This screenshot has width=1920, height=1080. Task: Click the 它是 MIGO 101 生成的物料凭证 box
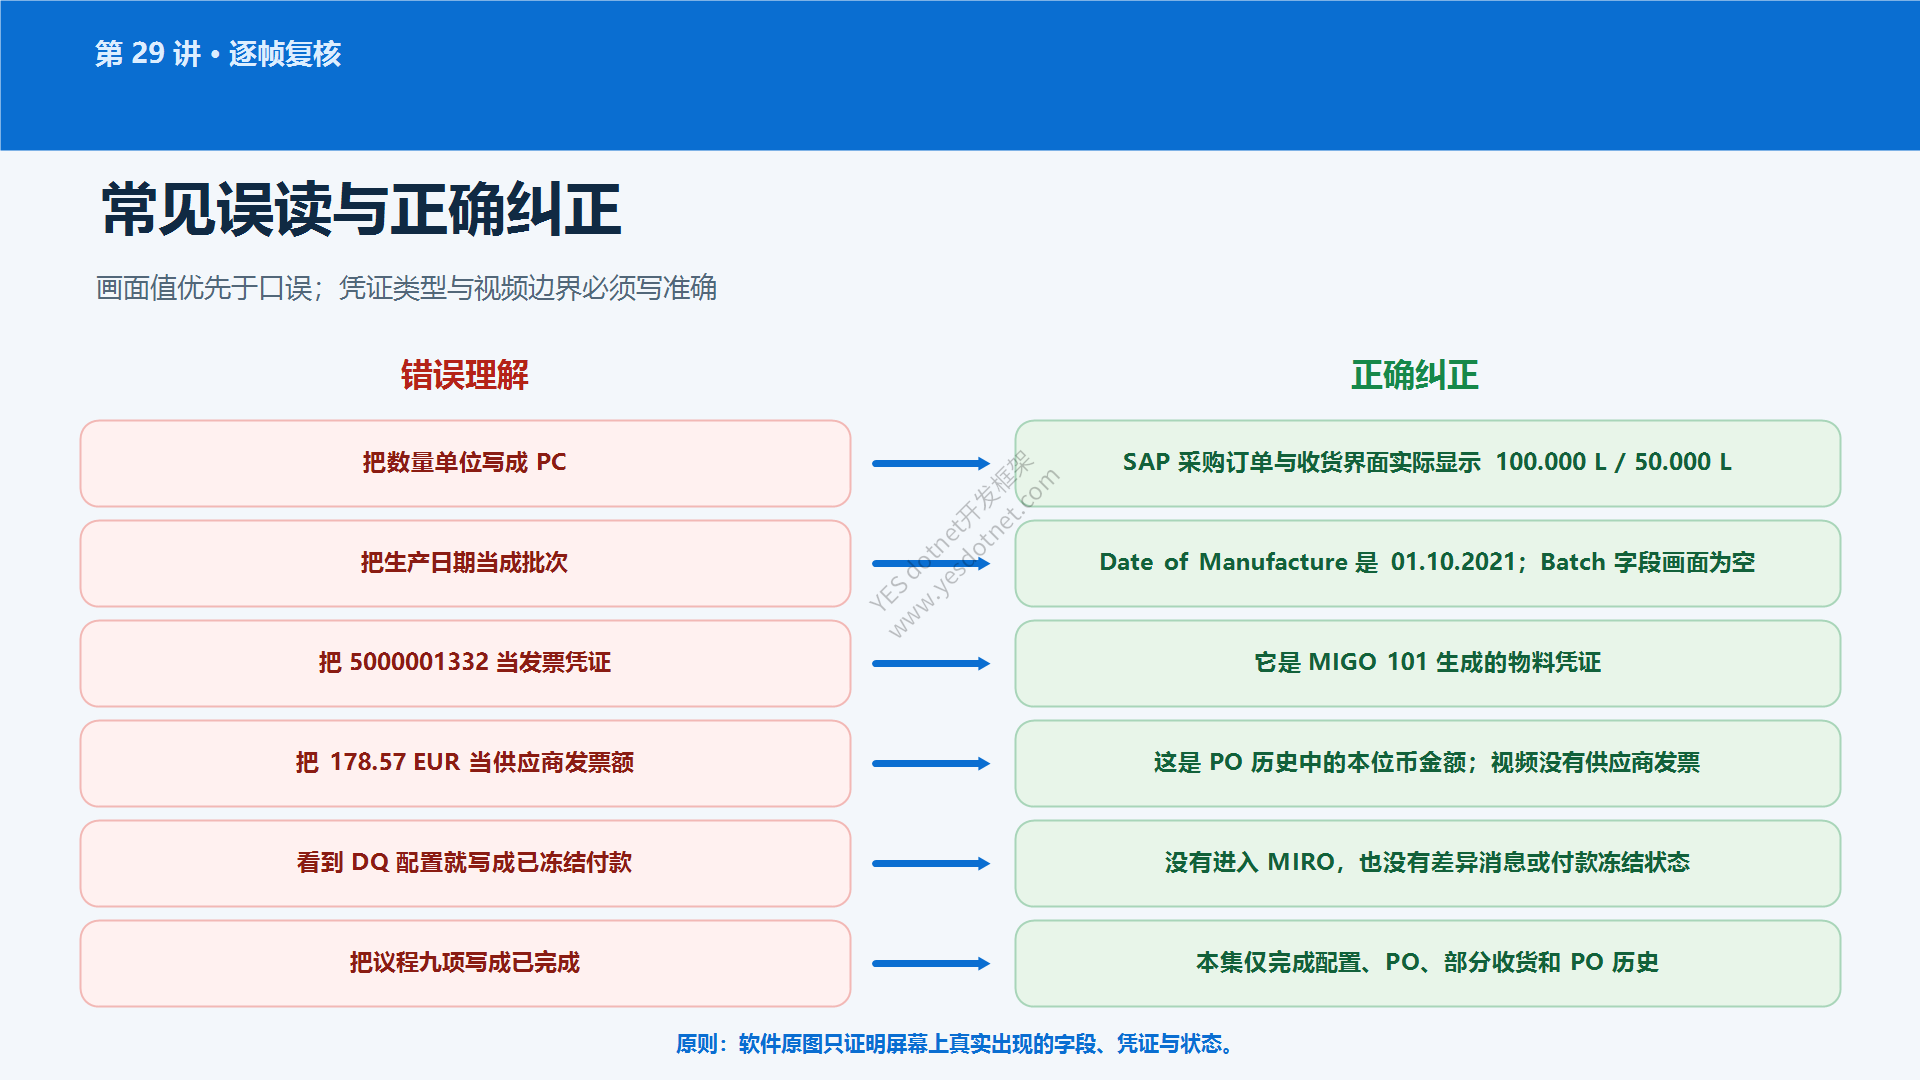pos(1427,663)
